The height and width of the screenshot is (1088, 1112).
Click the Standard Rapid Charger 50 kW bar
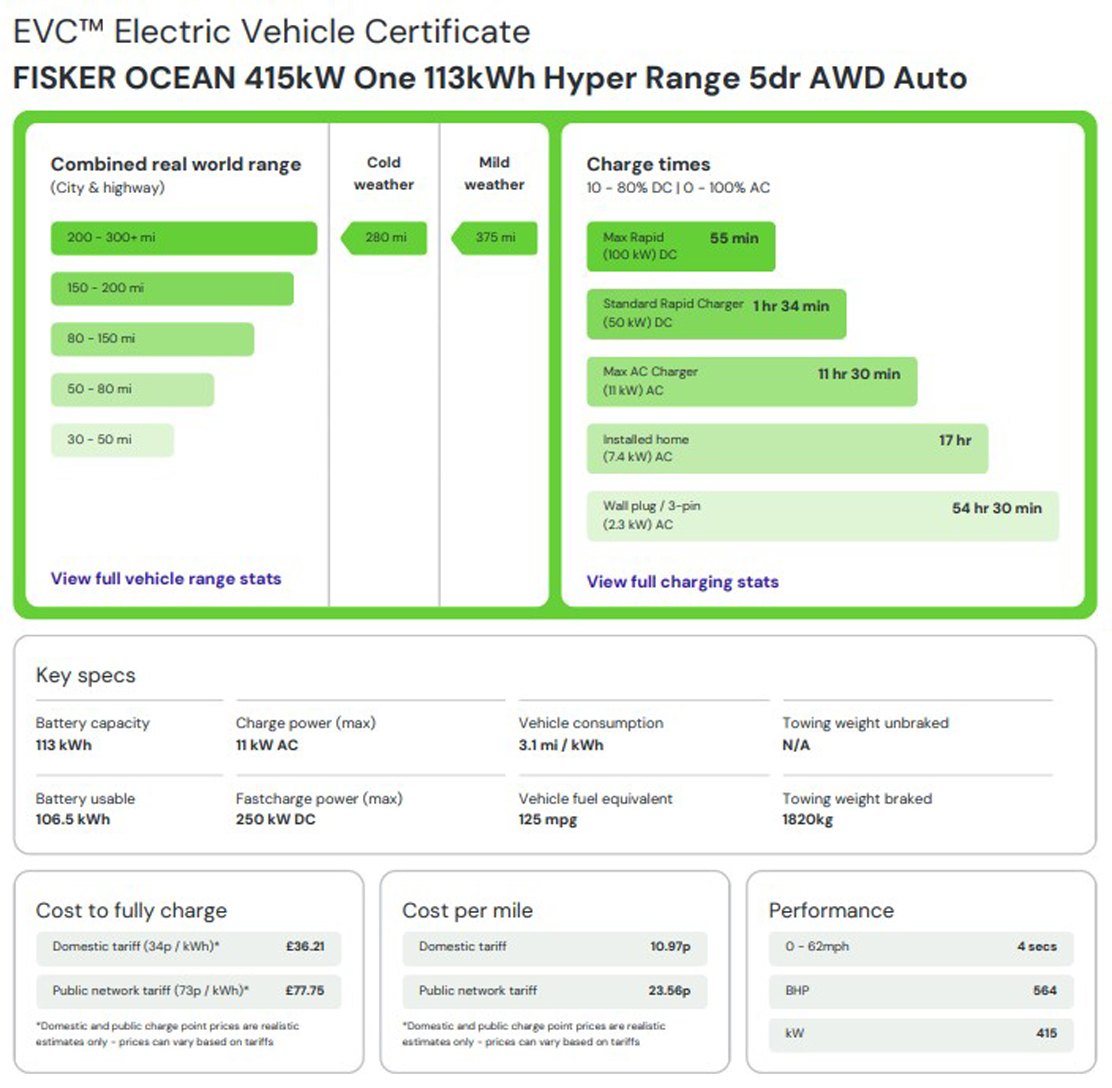point(716,313)
